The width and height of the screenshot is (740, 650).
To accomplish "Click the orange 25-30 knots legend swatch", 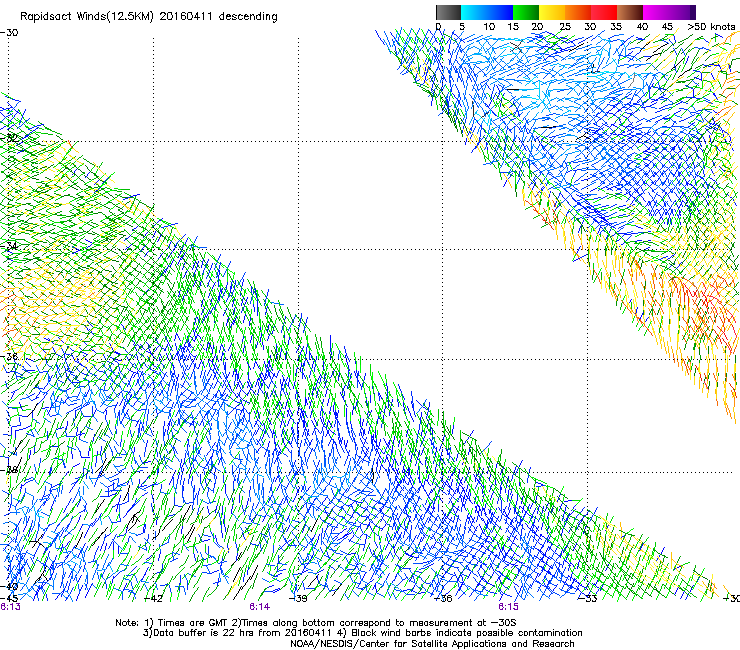I will pos(578,12).
